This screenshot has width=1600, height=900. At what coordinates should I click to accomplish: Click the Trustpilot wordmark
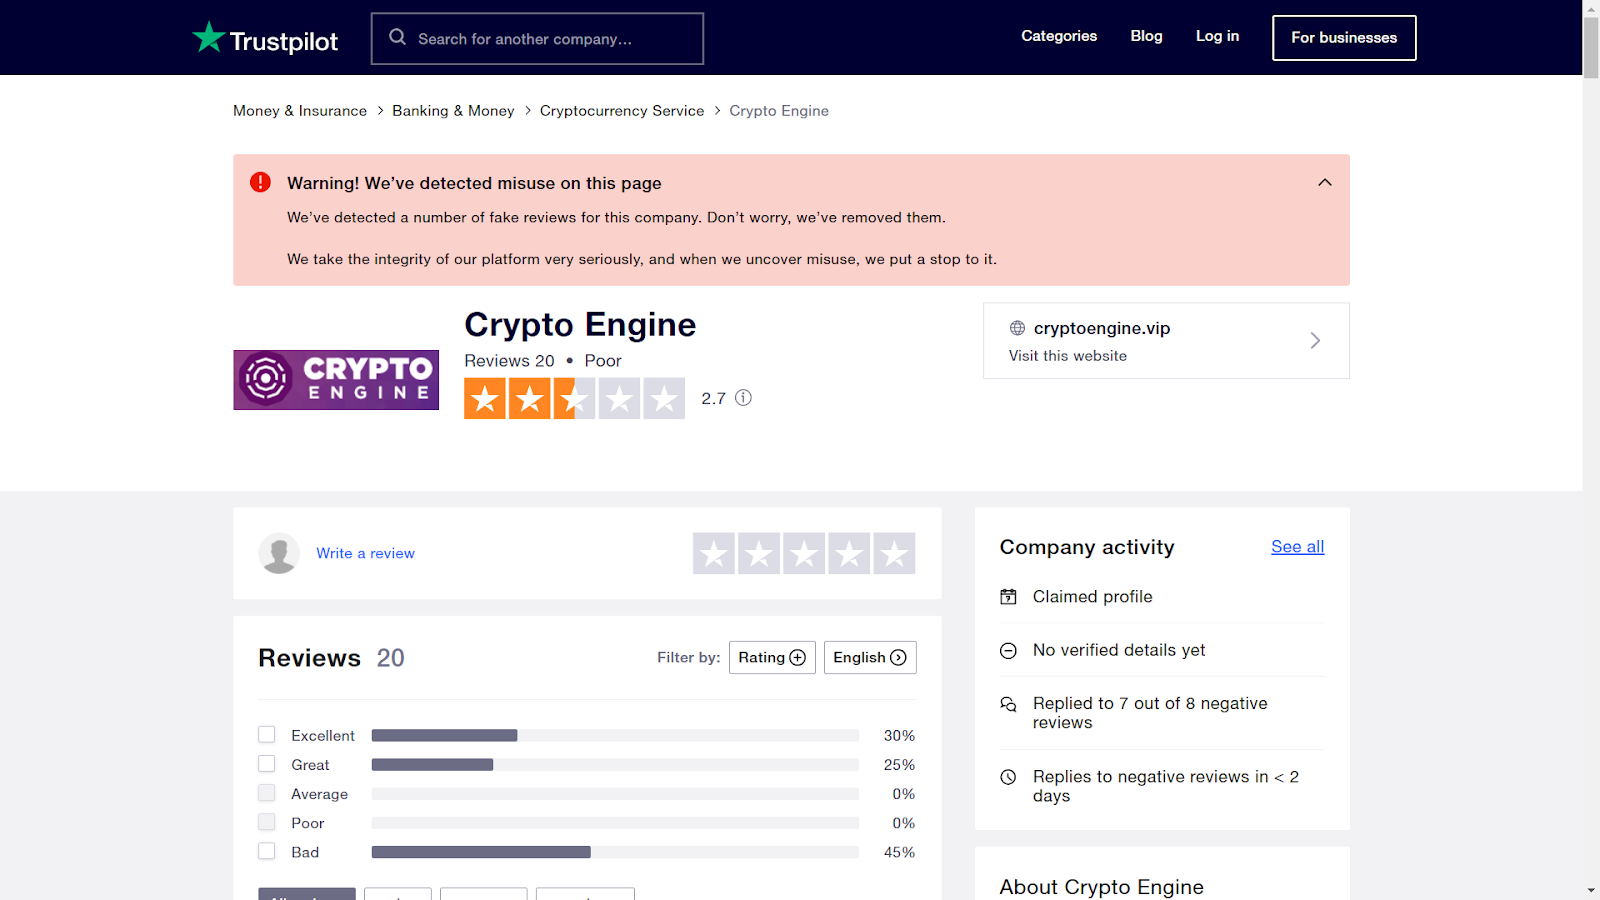[284, 41]
